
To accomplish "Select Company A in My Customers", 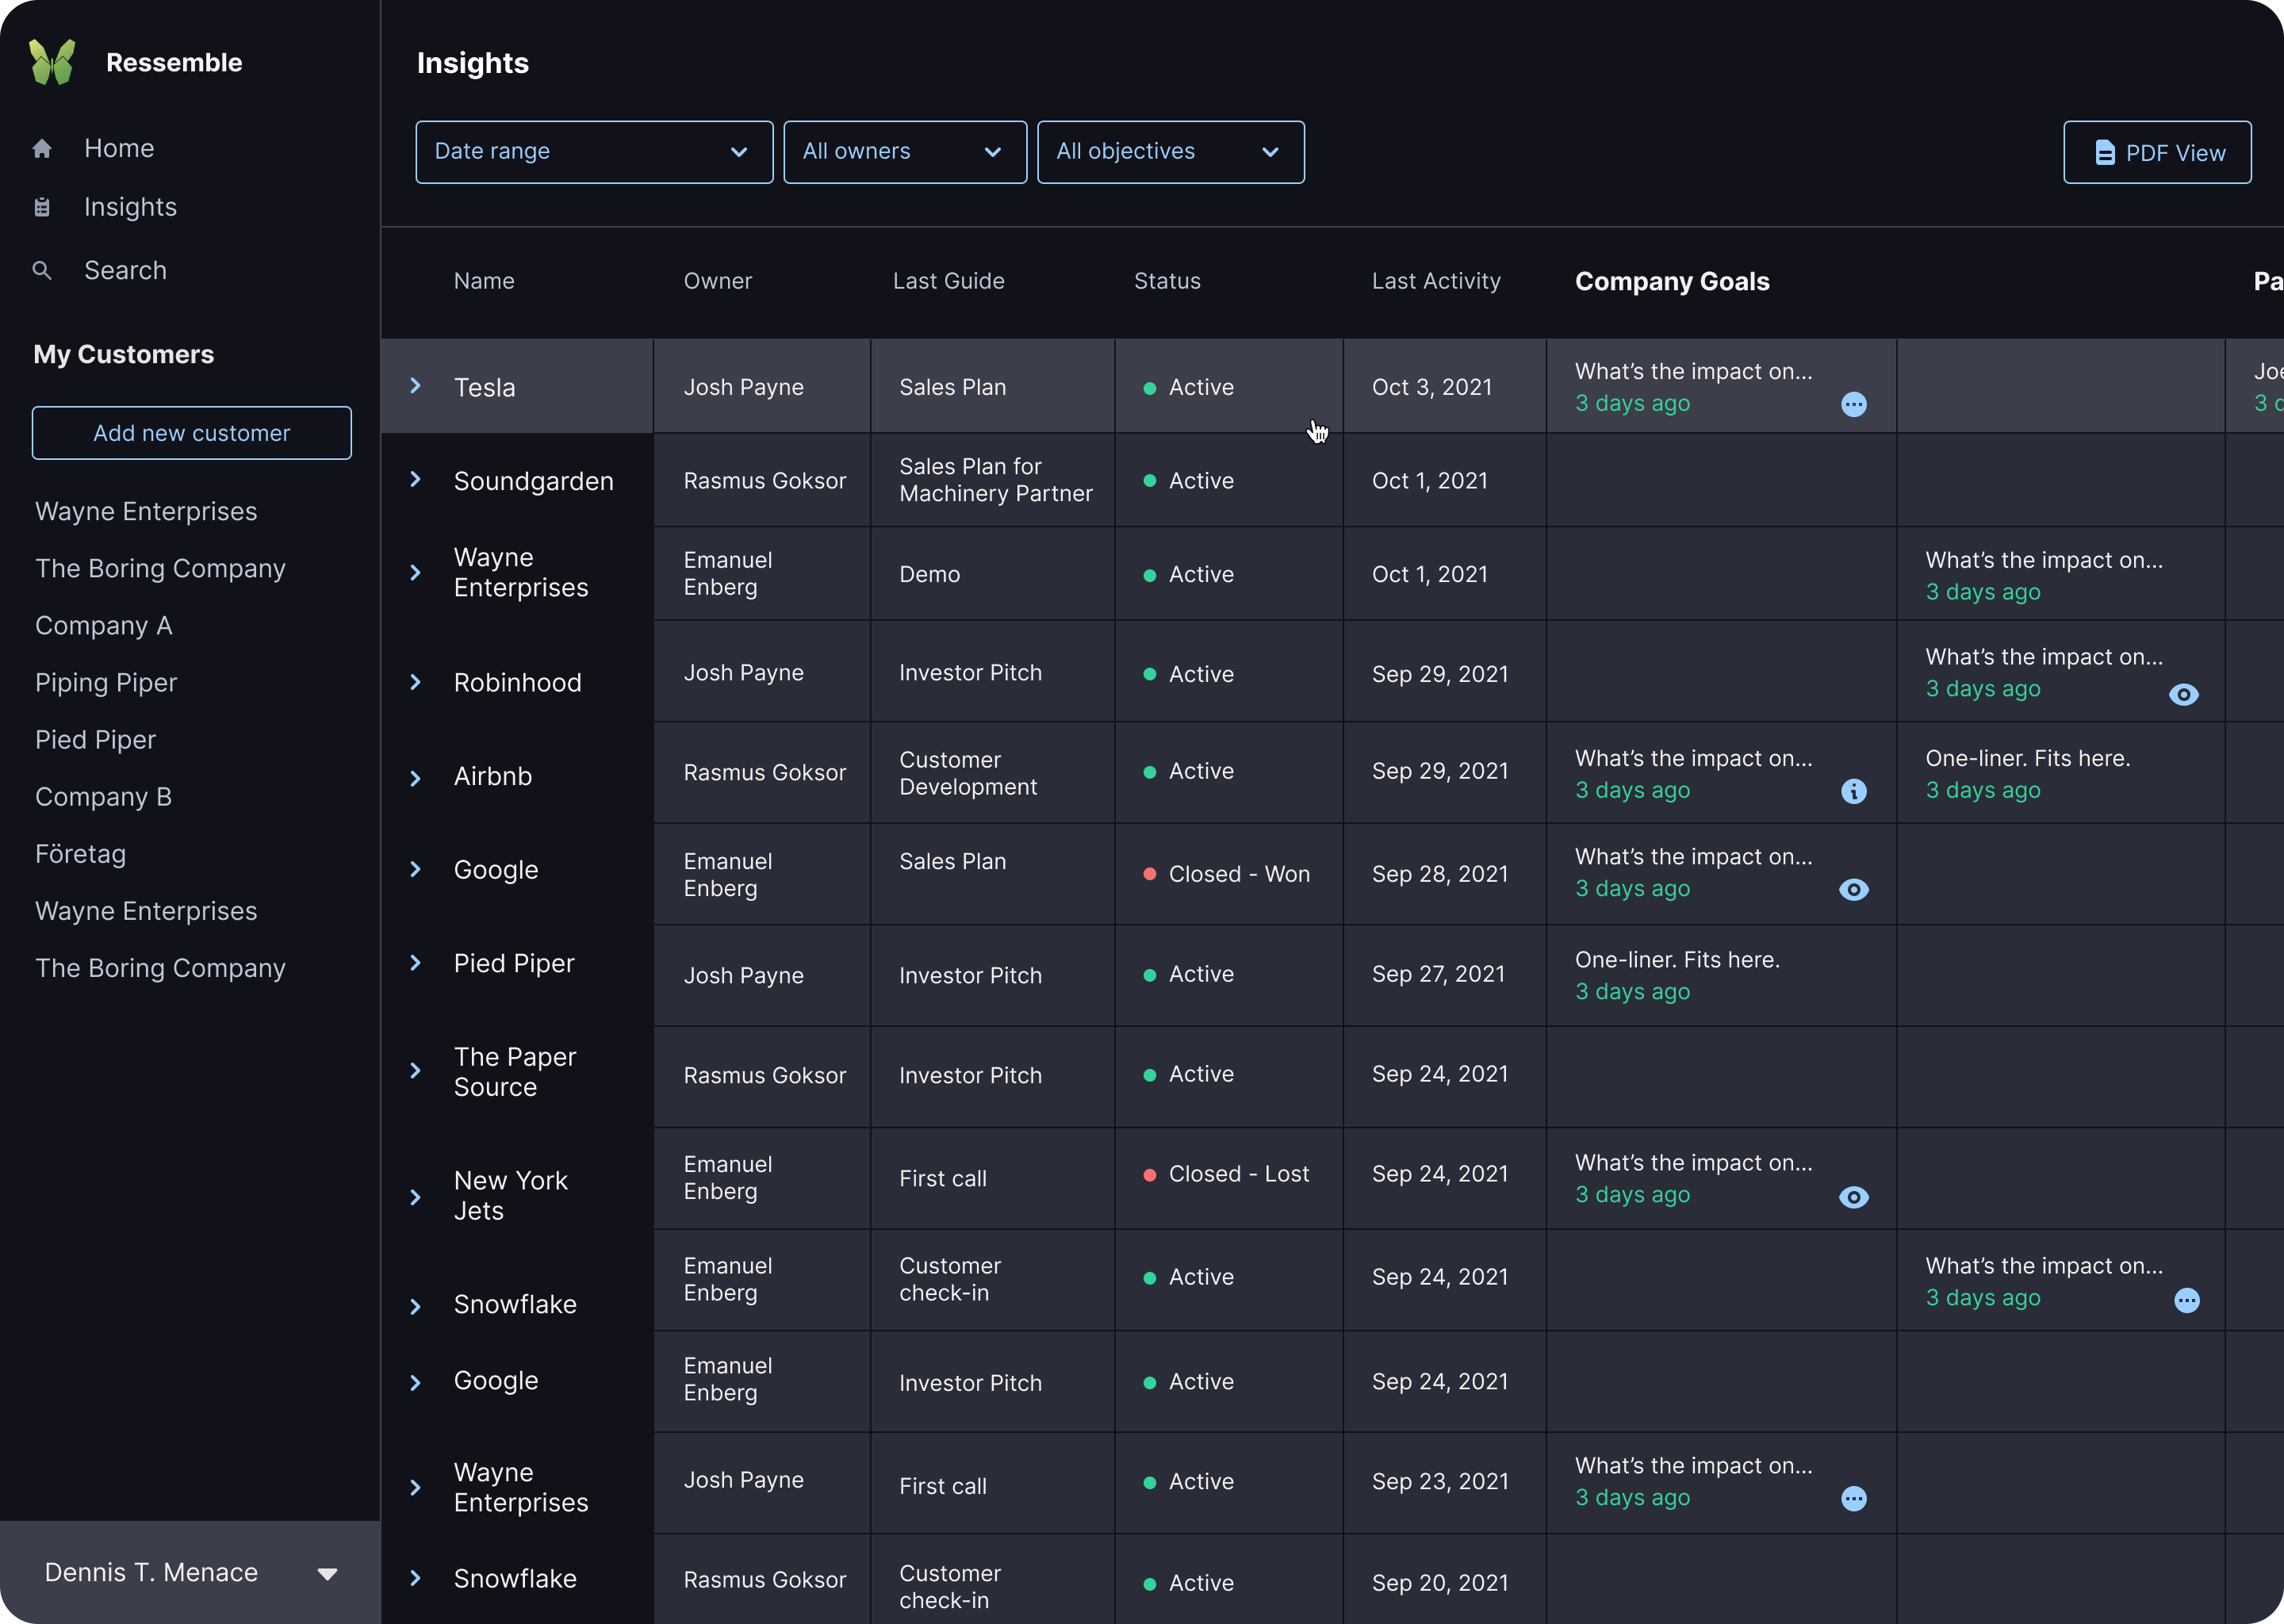I will (104, 626).
